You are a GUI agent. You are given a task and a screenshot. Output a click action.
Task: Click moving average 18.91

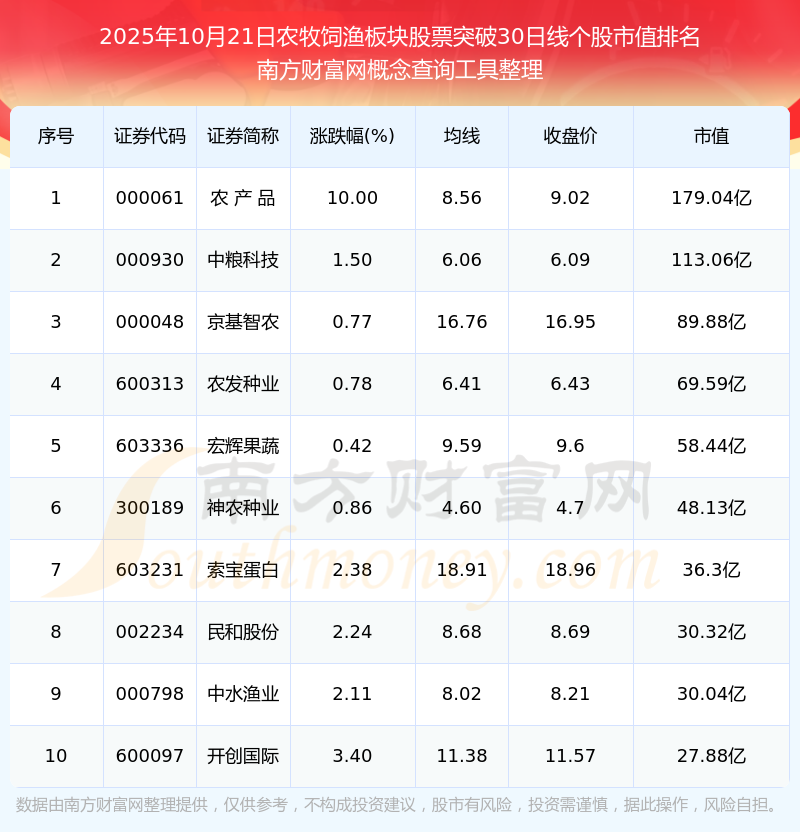click(462, 570)
